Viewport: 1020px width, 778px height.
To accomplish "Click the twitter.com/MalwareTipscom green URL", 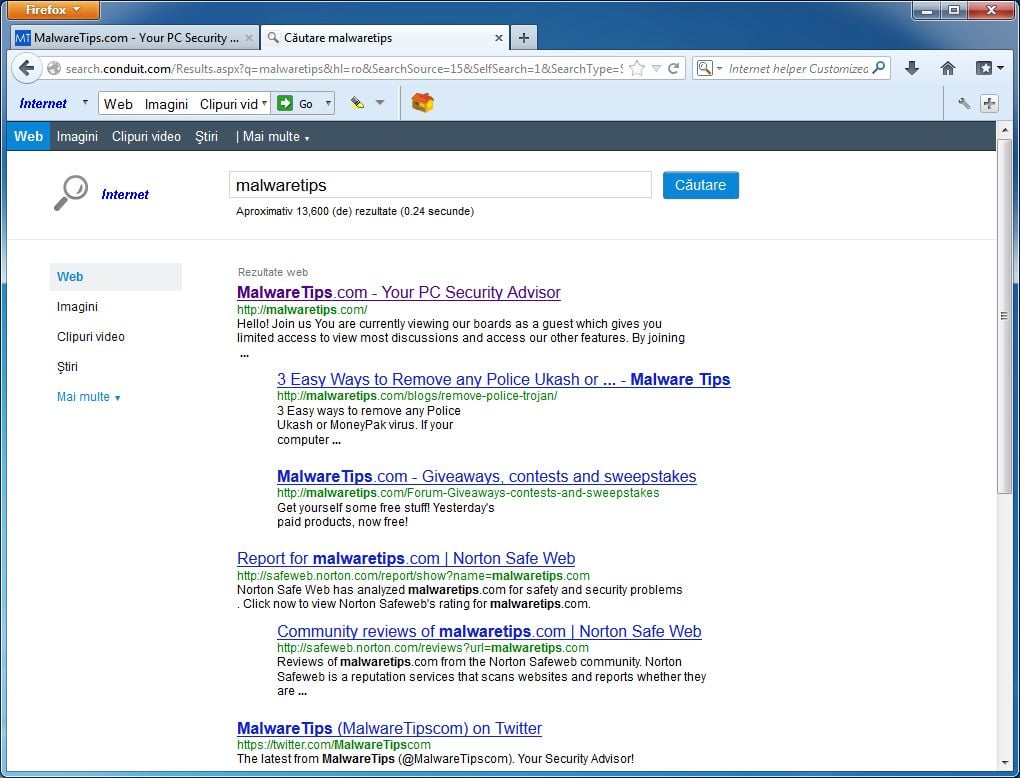I will click(334, 744).
